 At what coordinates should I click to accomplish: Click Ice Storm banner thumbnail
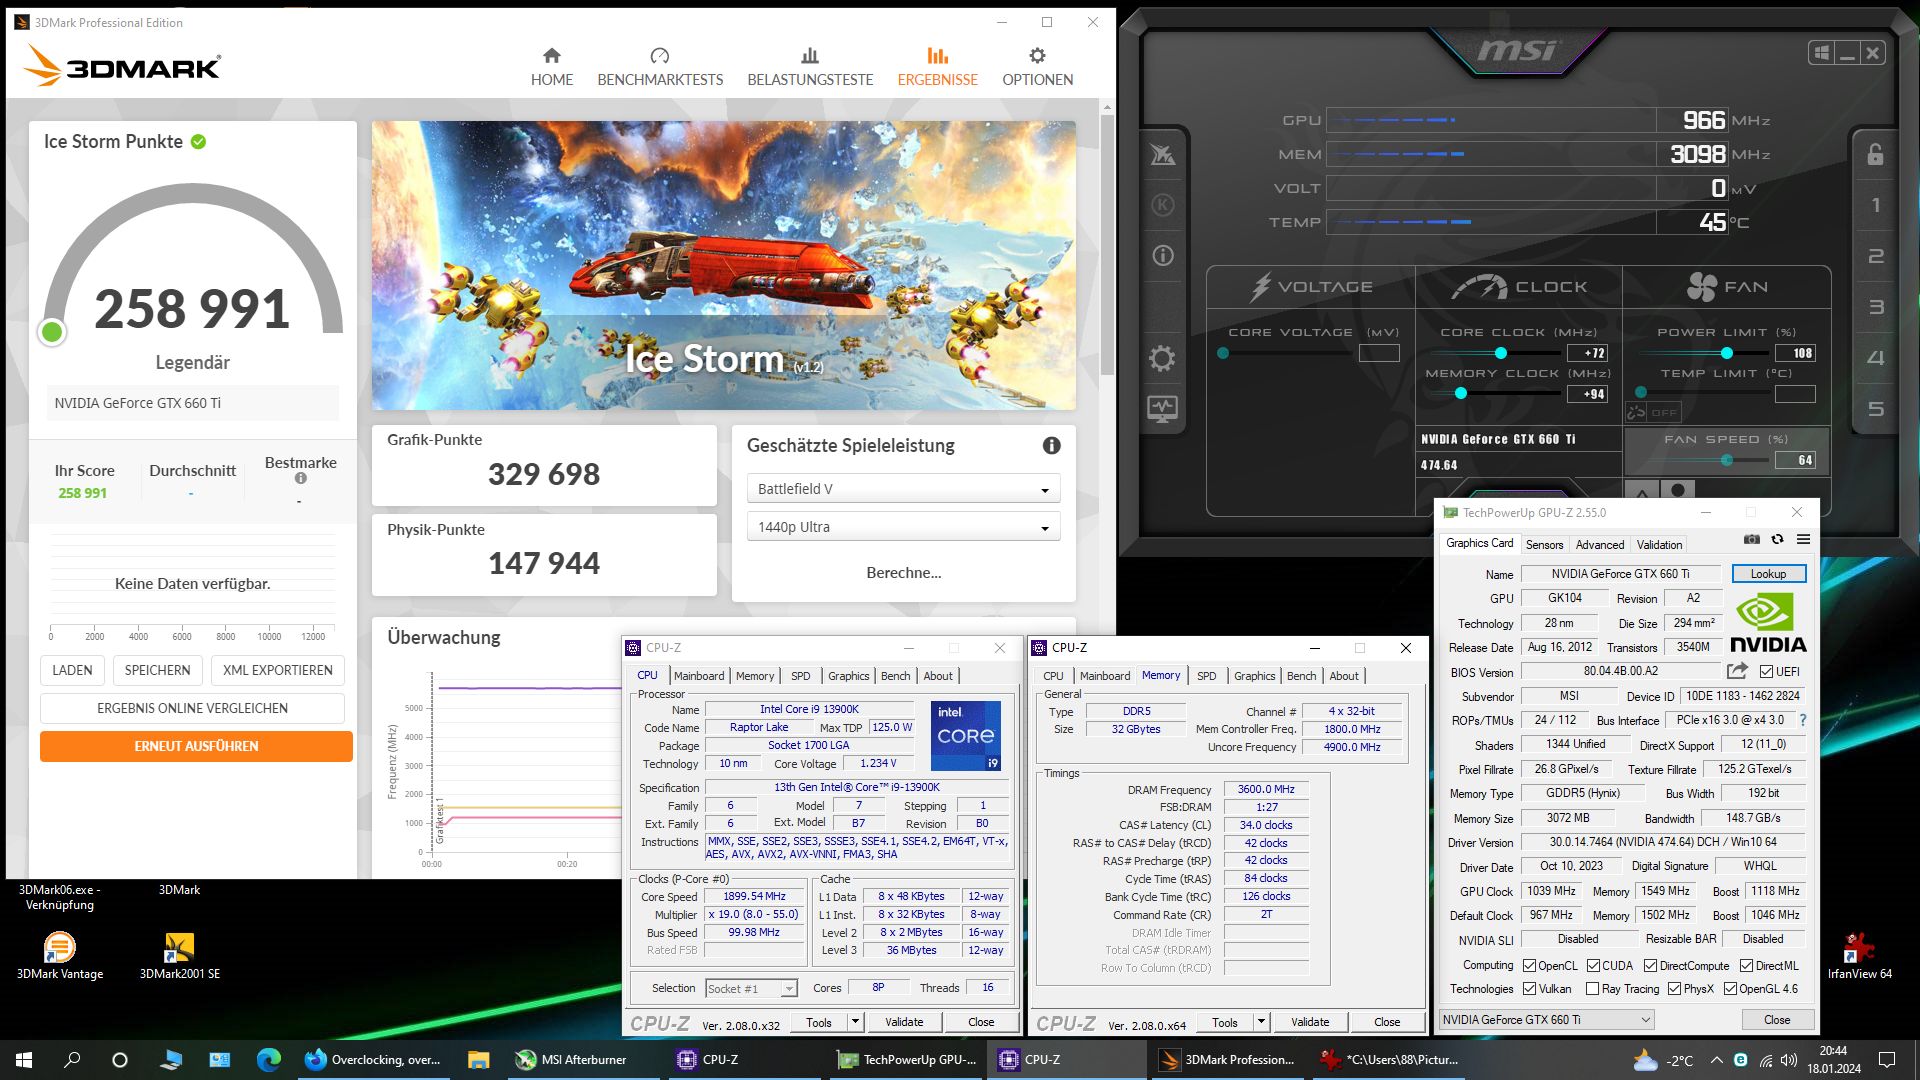click(724, 265)
